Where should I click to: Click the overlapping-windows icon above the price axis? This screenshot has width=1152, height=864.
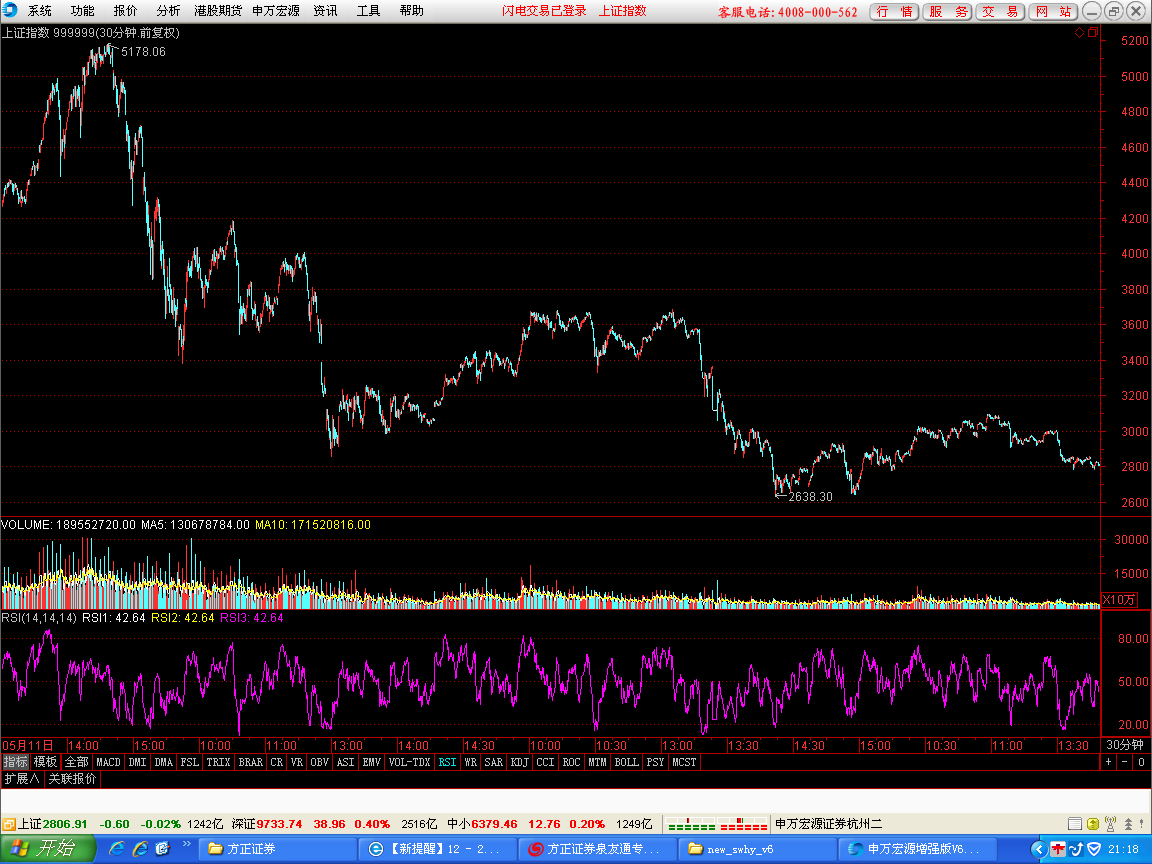pyautogui.click(x=1093, y=32)
